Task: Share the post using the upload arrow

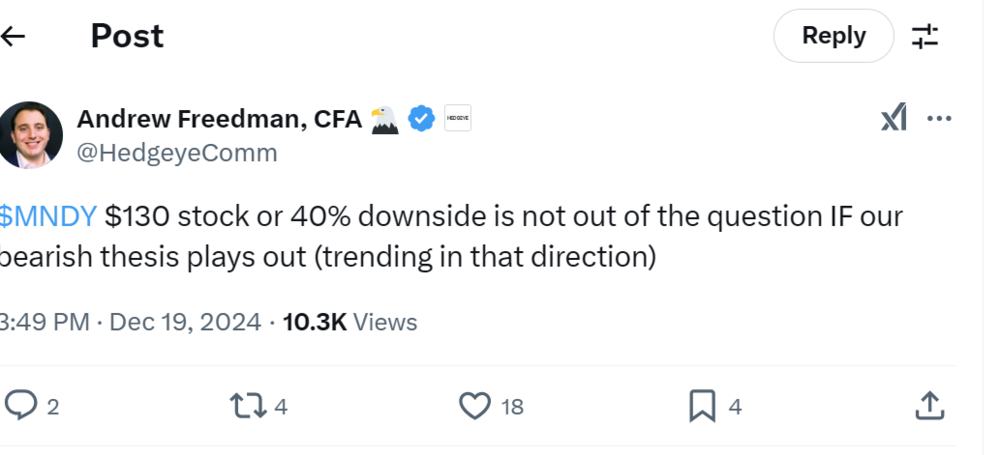Action: pyautogui.click(x=929, y=405)
